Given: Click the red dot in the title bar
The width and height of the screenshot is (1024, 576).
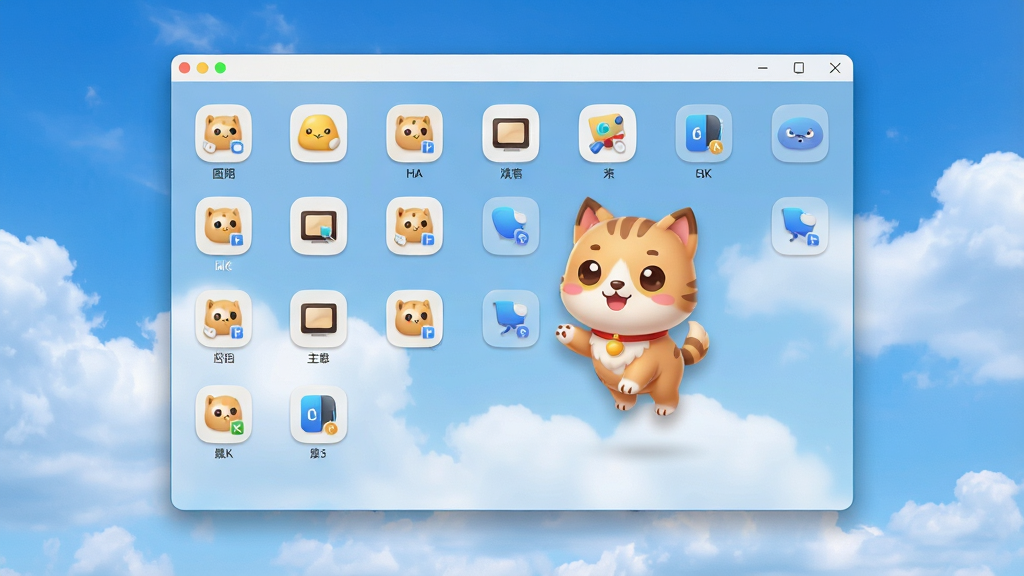Looking at the screenshot, I should click(x=185, y=68).
